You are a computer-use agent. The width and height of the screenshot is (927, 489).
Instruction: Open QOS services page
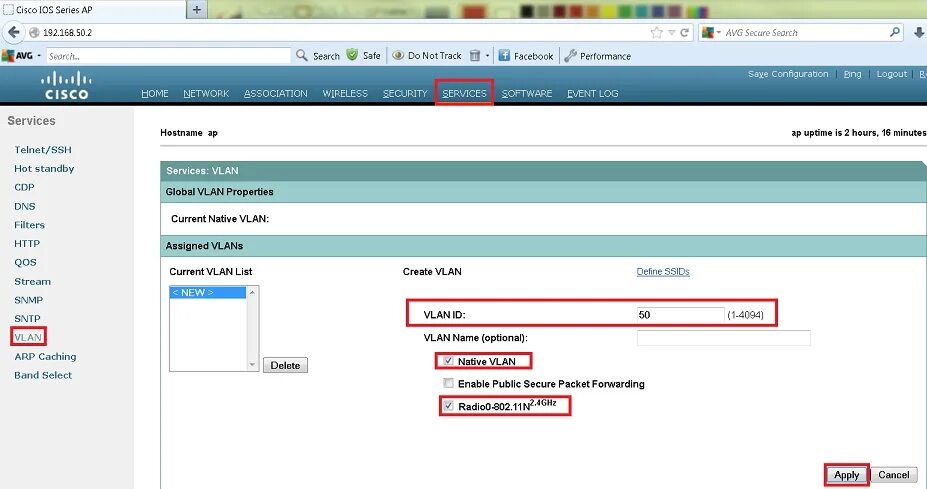click(25, 262)
